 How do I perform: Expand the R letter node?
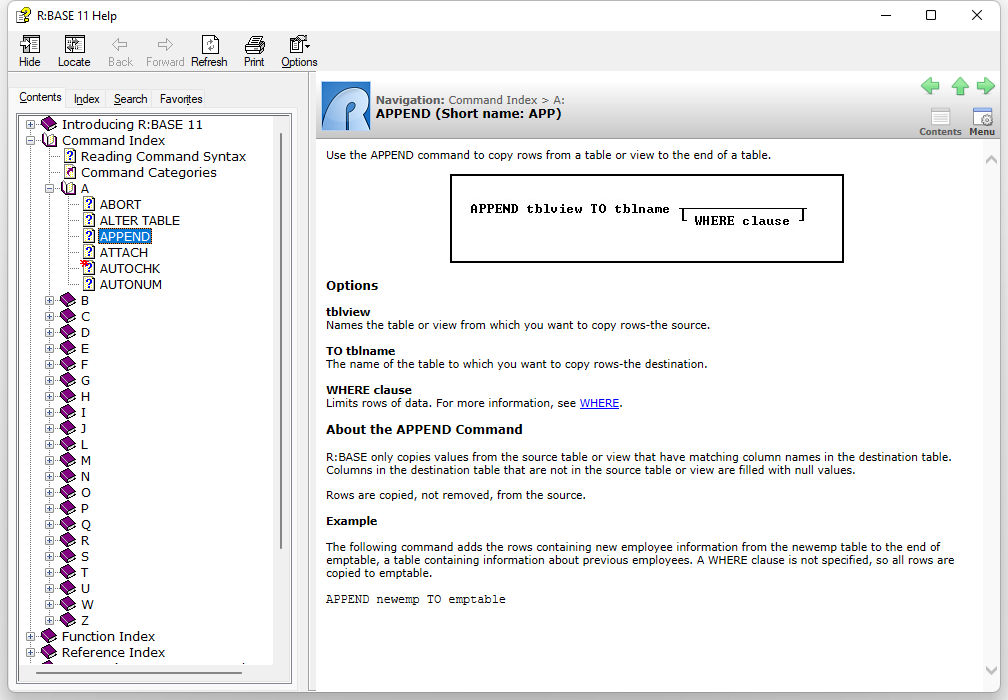click(x=50, y=541)
